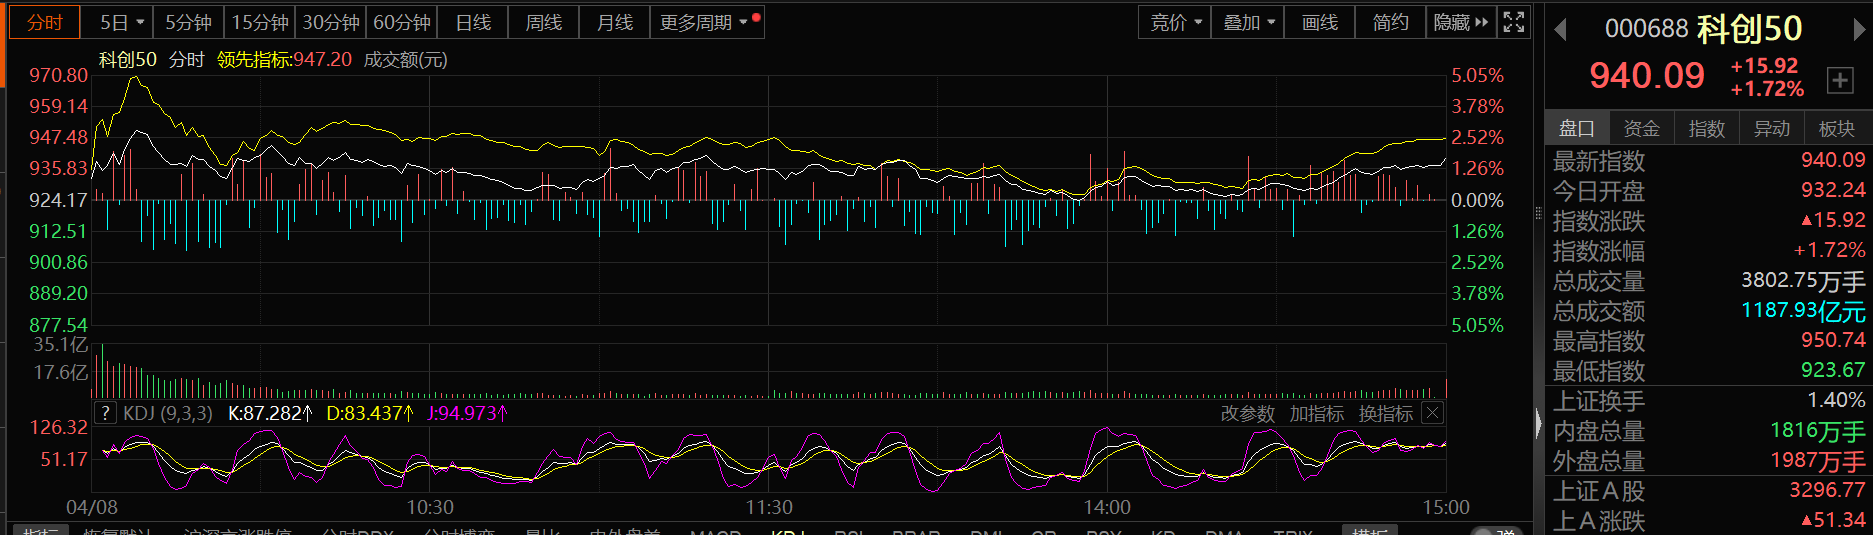The image size is (1873, 535).
Task: Switch to 30分钟 chart period
Action: point(331,22)
